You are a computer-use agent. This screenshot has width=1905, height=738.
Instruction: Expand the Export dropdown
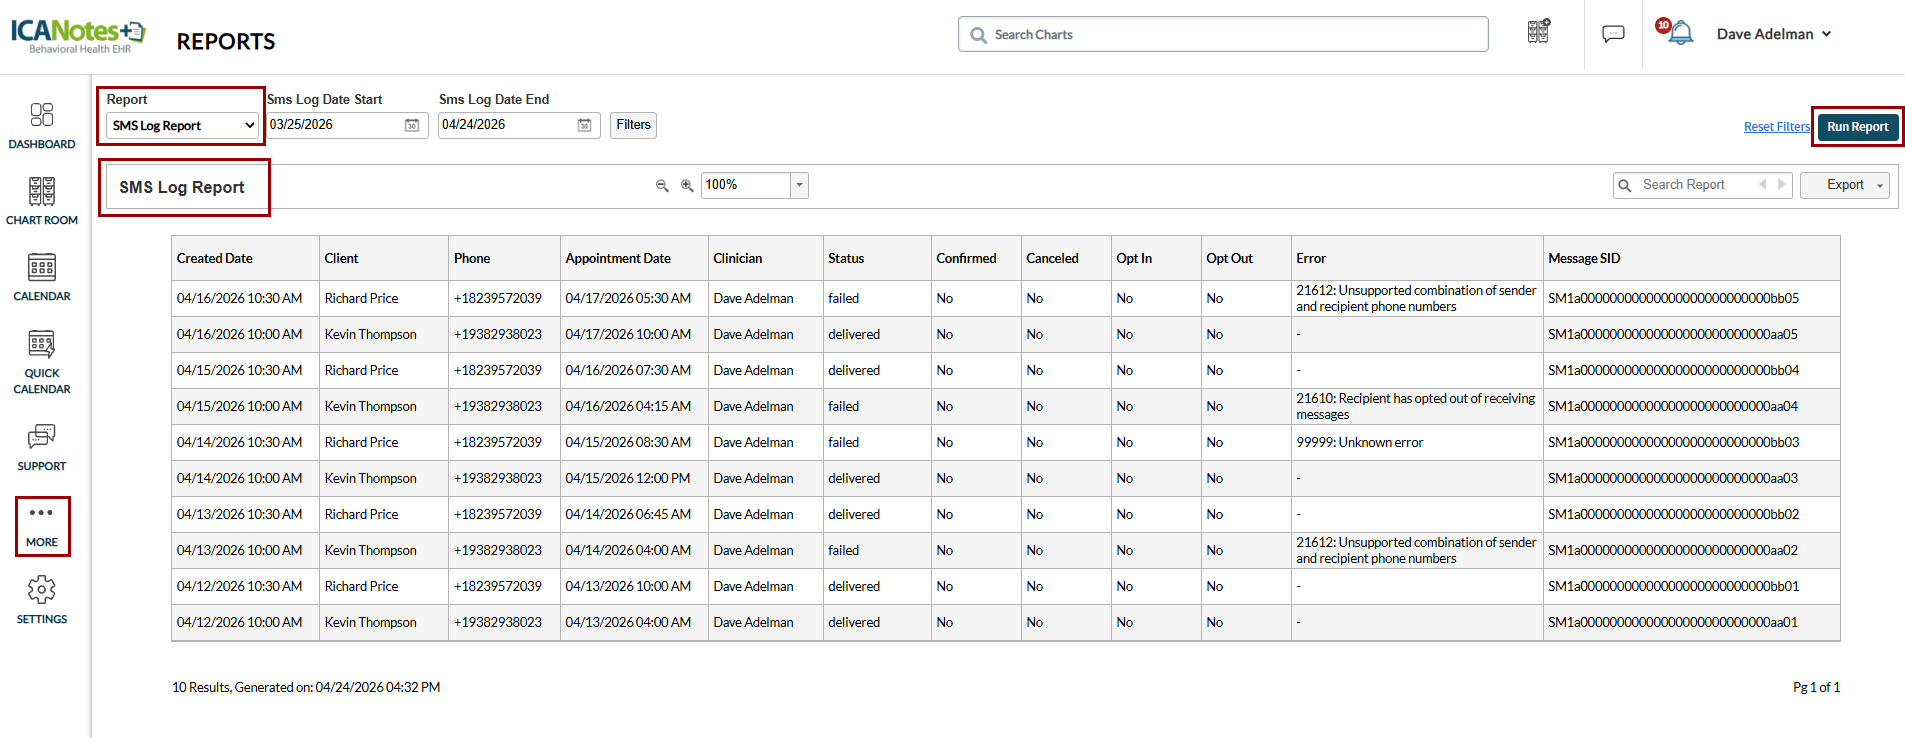tap(1845, 185)
